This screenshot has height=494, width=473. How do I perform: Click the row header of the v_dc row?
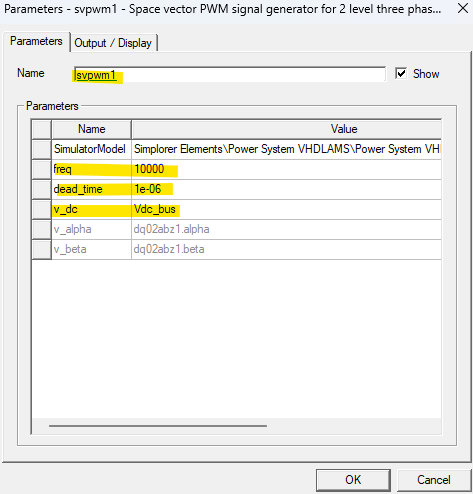(42, 209)
